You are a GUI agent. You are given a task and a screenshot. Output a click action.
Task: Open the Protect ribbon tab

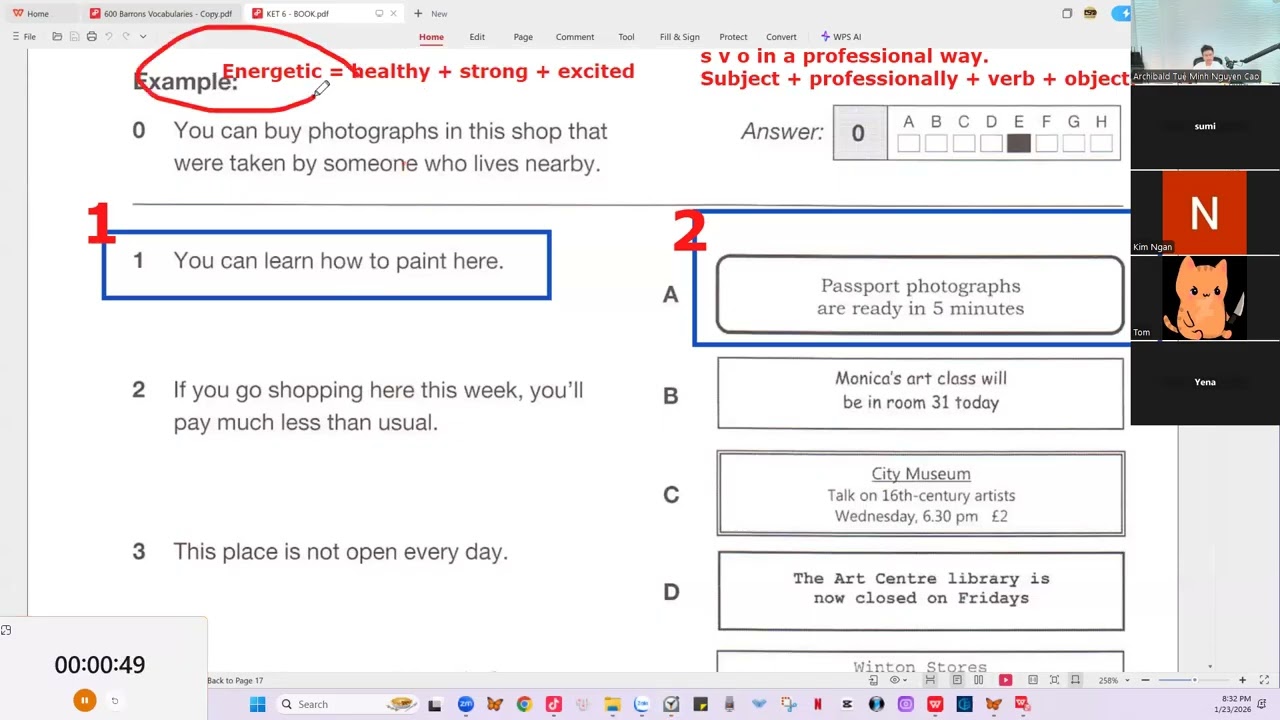(733, 37)
